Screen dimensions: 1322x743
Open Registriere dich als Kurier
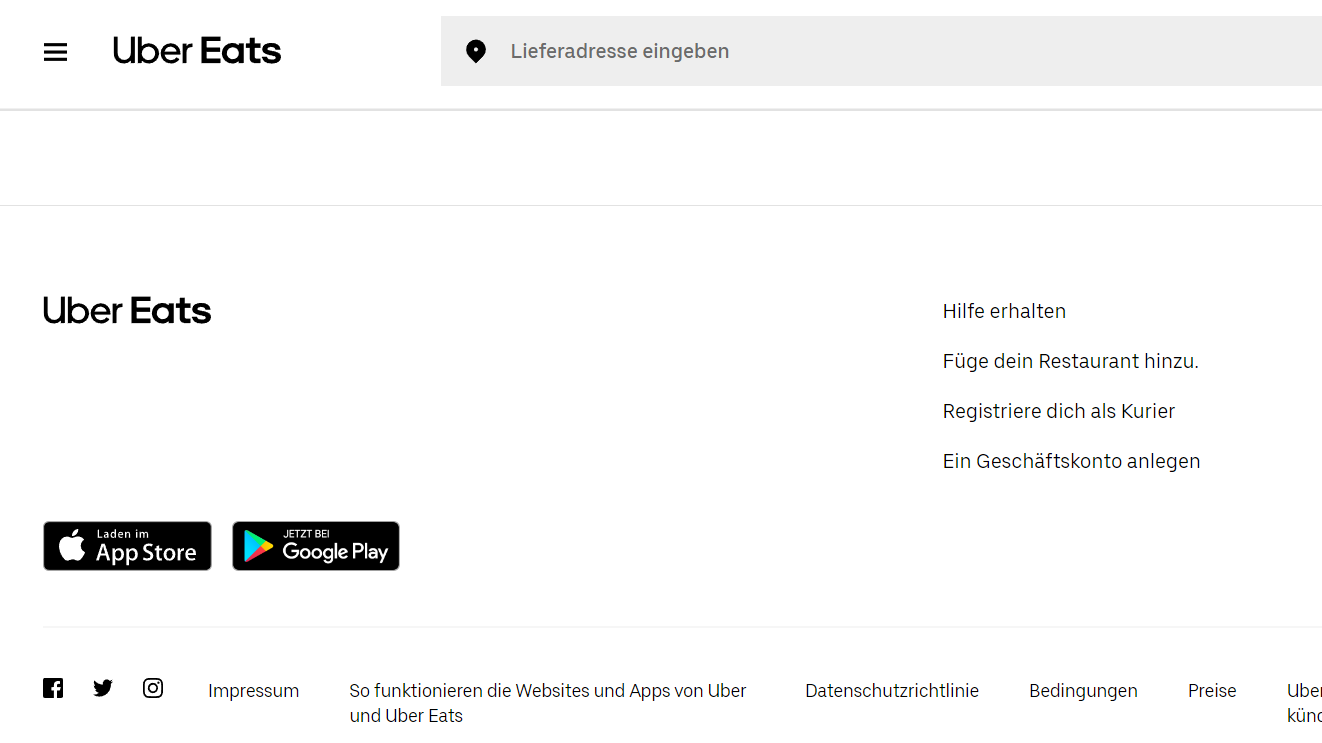(1059, 410)
